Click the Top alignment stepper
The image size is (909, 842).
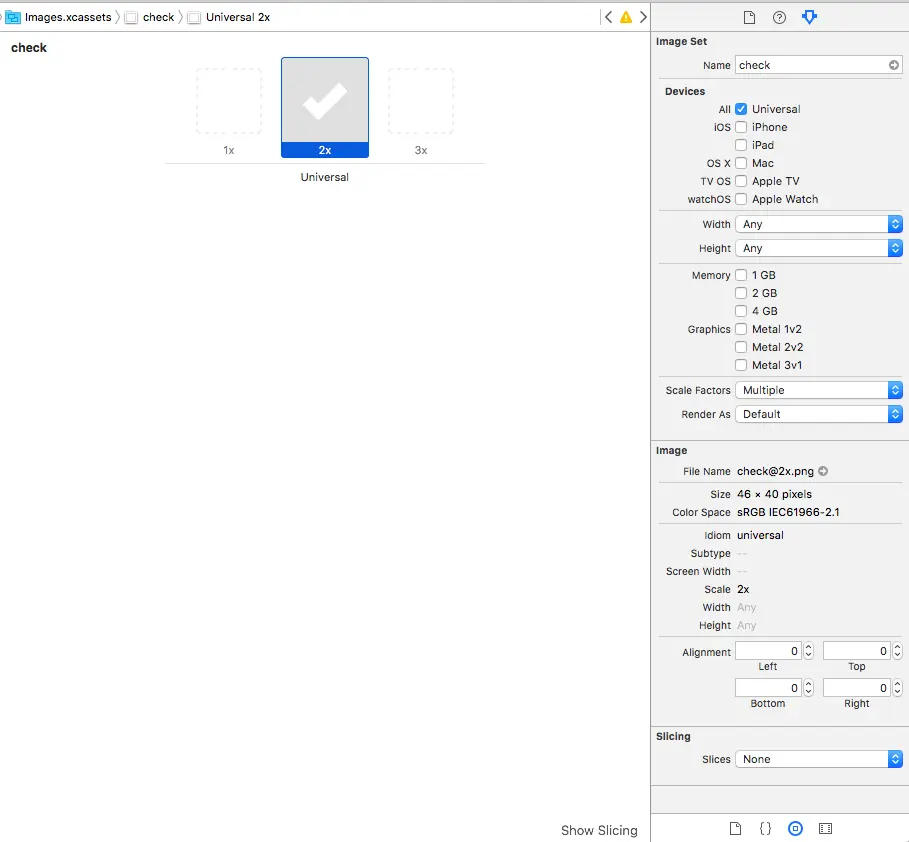click(897, 651)
